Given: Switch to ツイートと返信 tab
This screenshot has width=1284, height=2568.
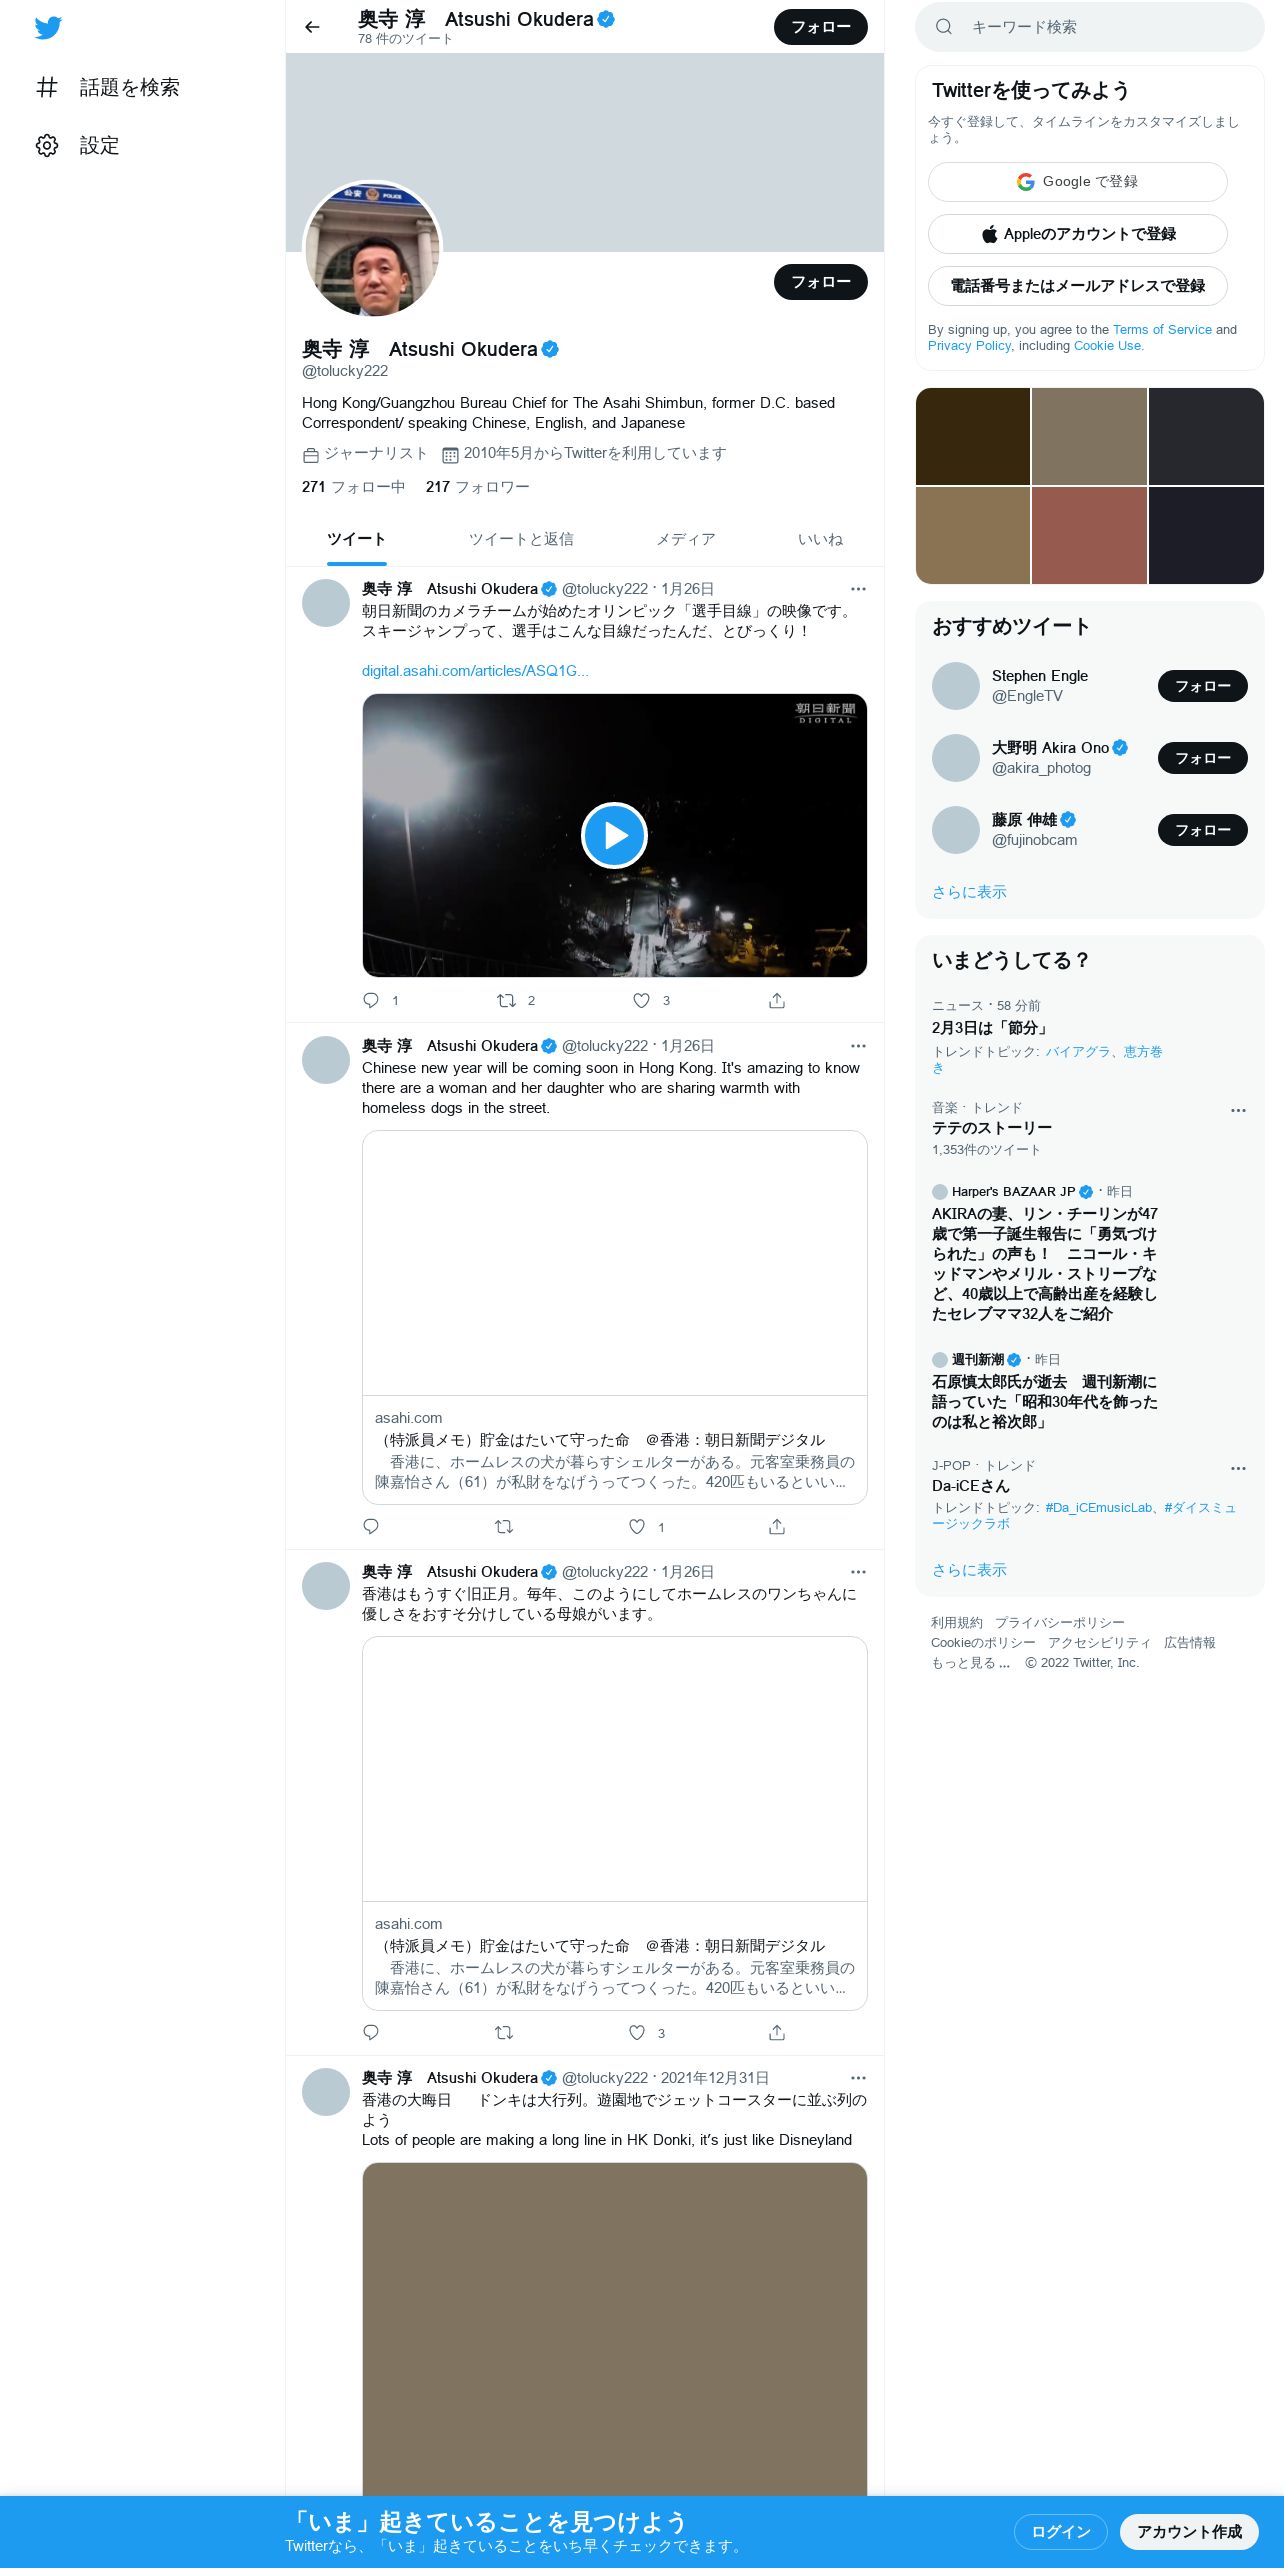Looking at the screenshot, I should click(x=521, y=540).
